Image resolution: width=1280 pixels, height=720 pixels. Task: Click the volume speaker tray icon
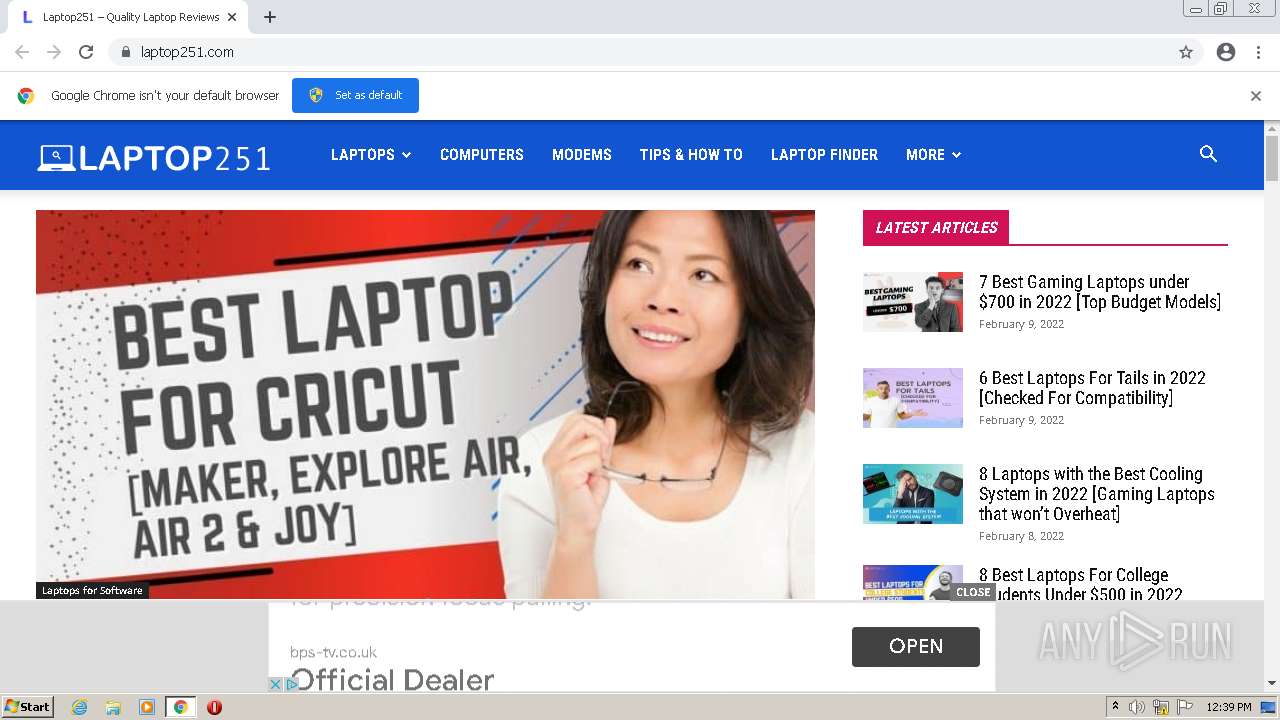pyautogui.click(x=1137, y=707)
